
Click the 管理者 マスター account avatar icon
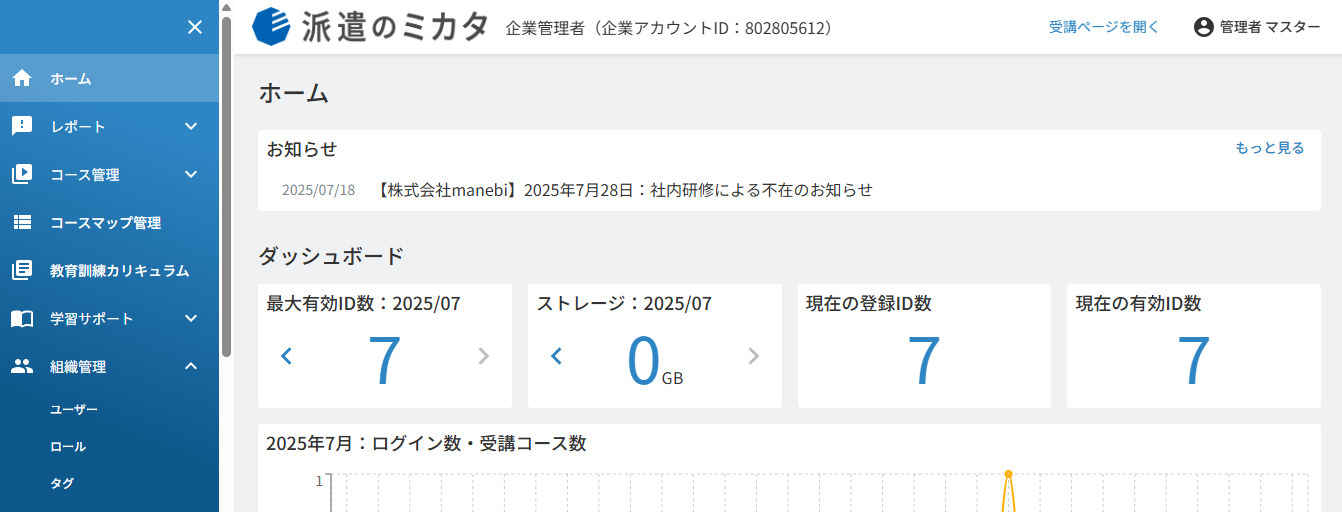click(x=1204, y=27)
